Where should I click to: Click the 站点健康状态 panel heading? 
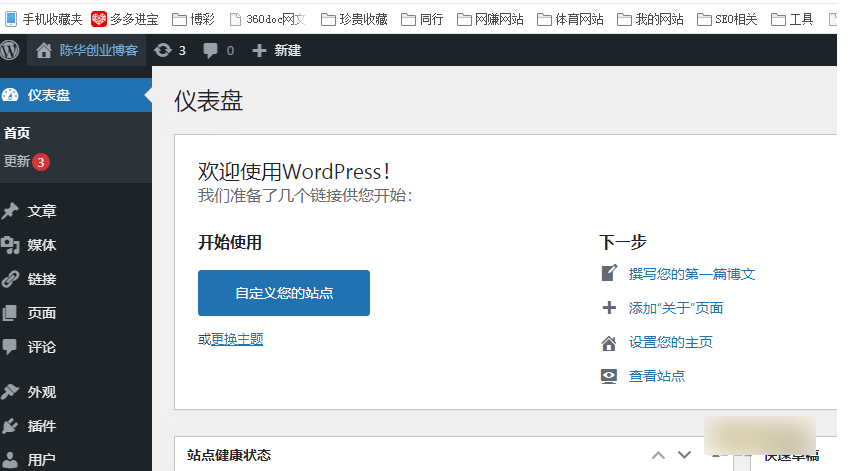[x=229, y=455]
